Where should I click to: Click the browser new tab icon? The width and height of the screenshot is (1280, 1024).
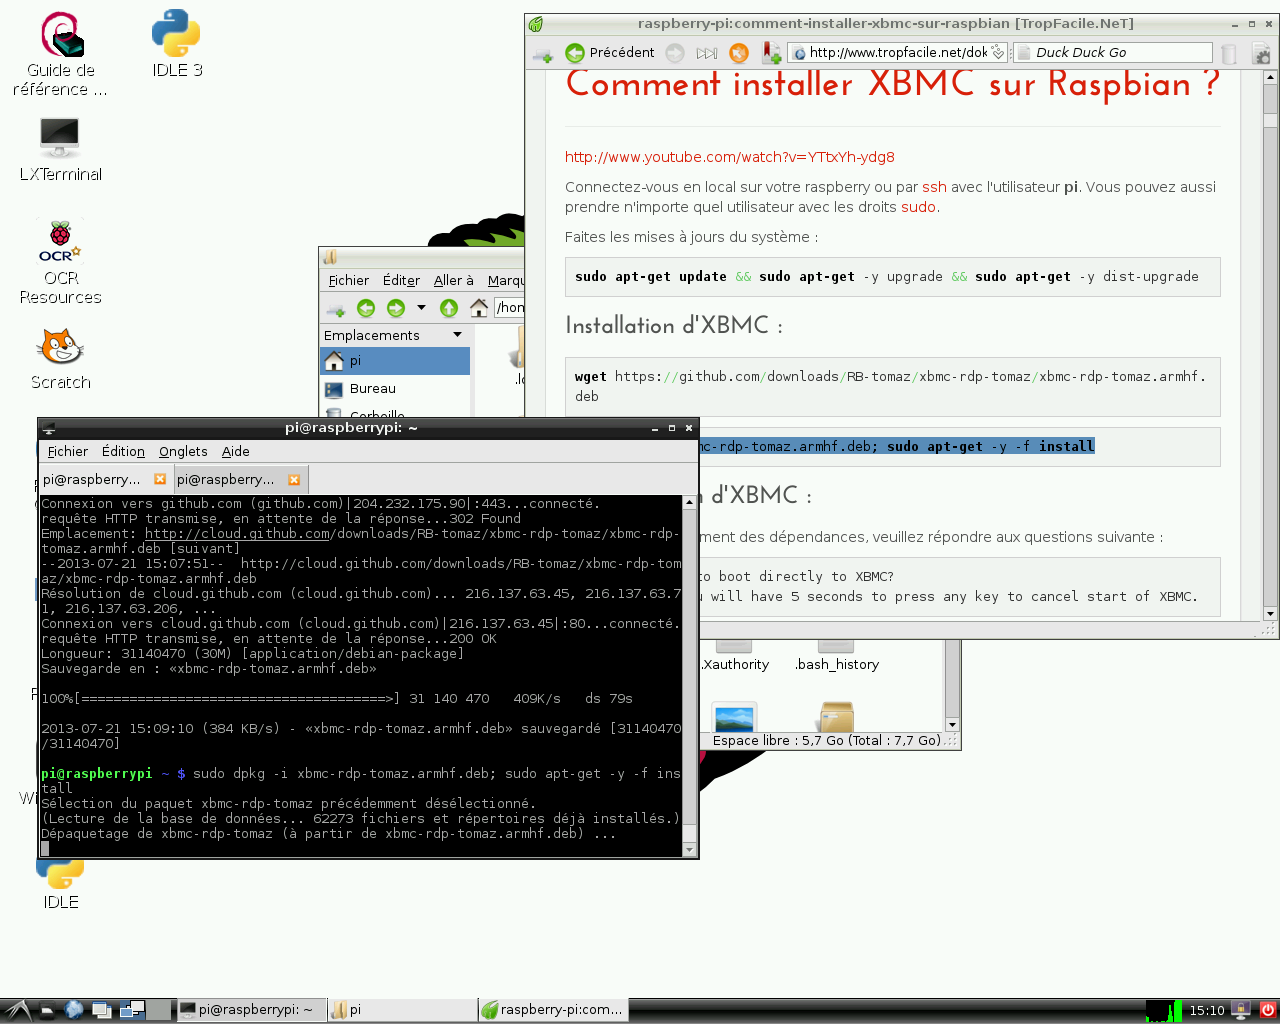[x=543, y=54]
